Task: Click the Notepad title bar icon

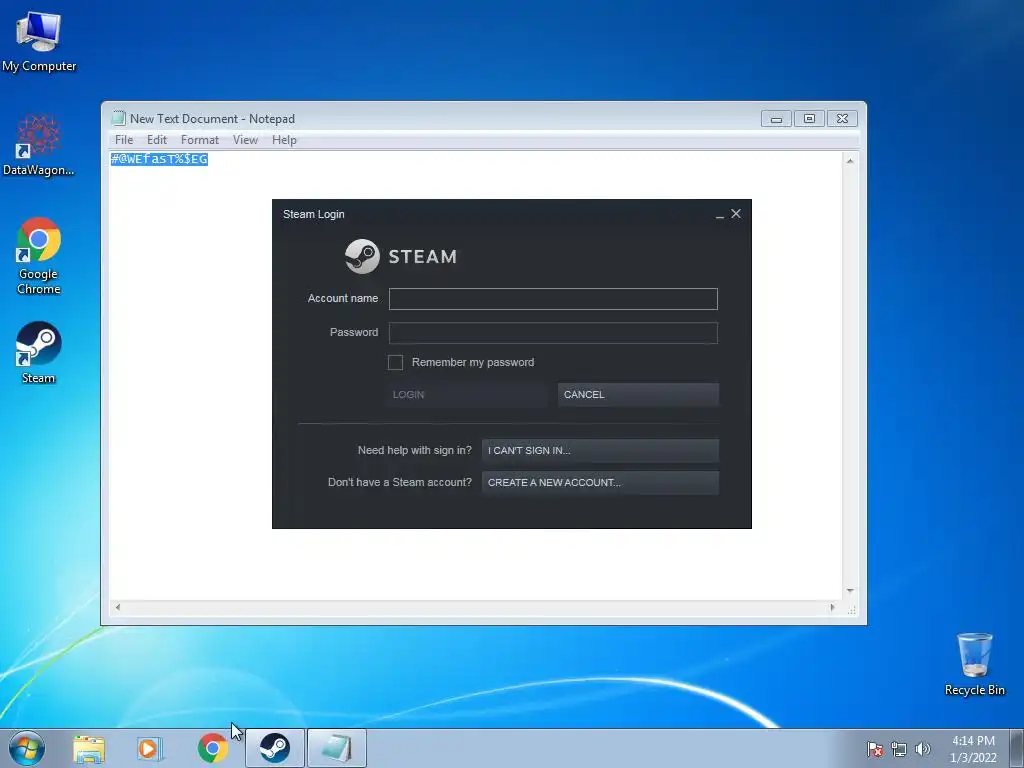Action: click(x=118, y=118)
